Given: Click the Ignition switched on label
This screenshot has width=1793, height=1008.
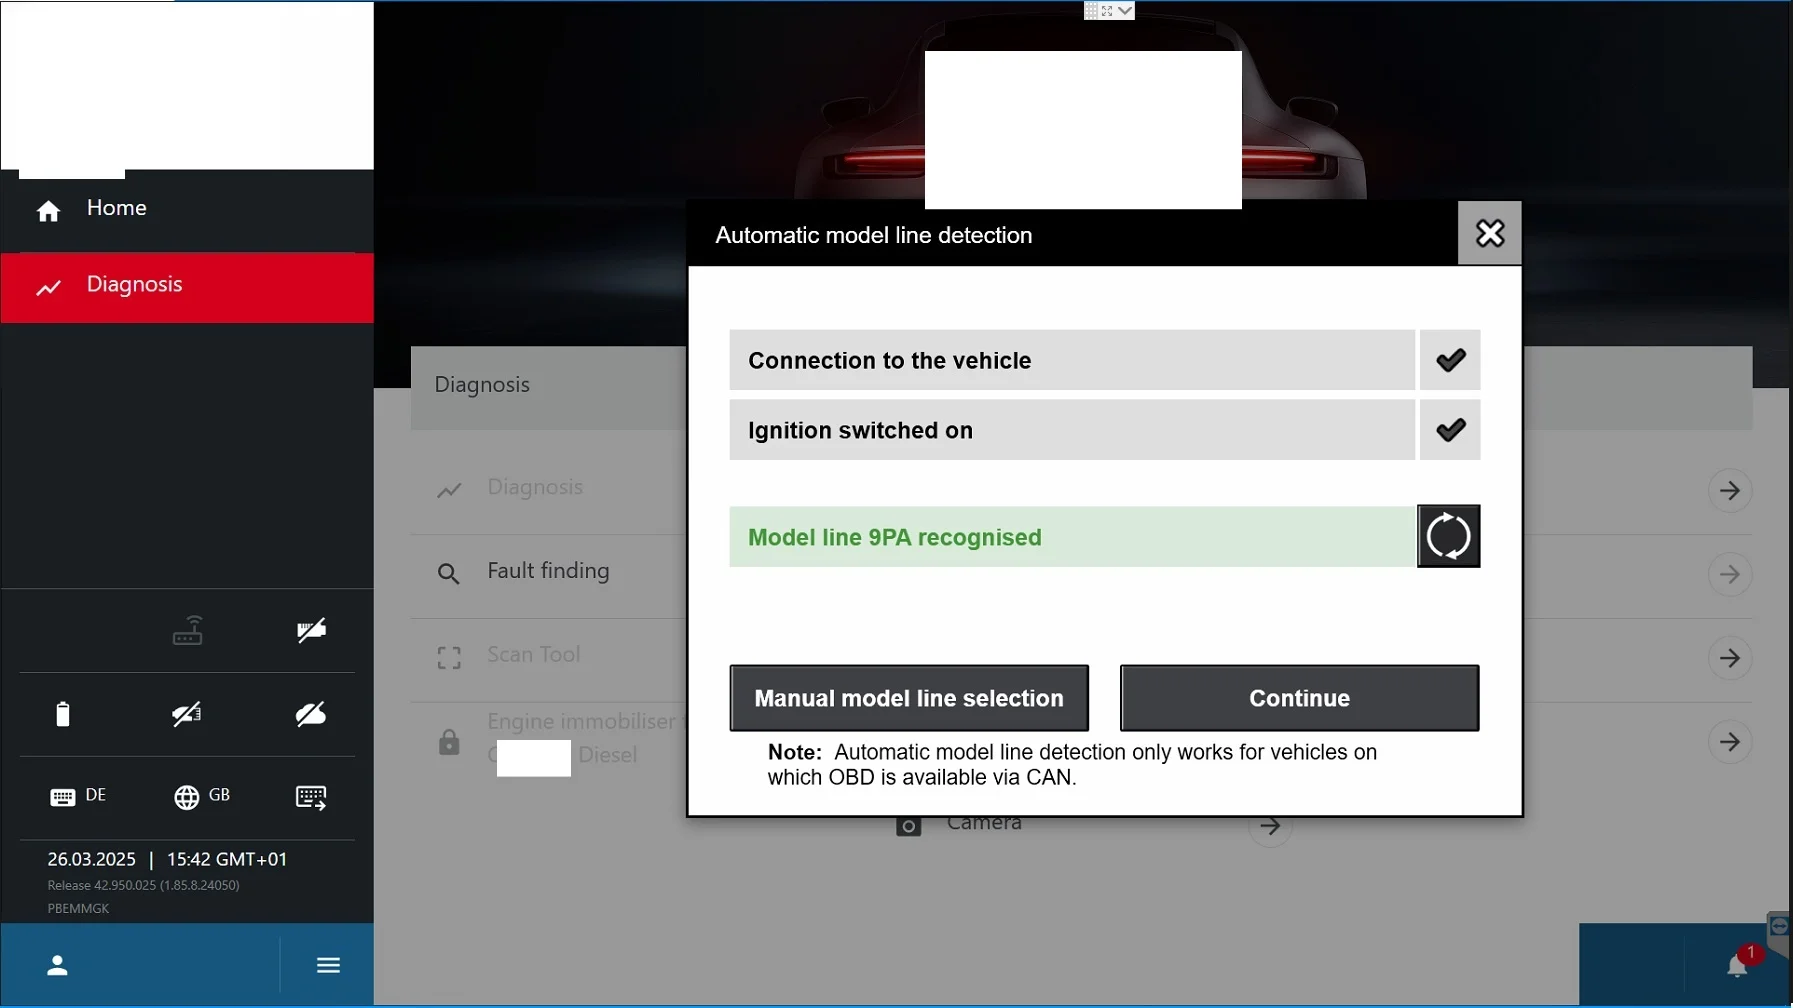Looking at the screenshot, I should coord(860,430).
